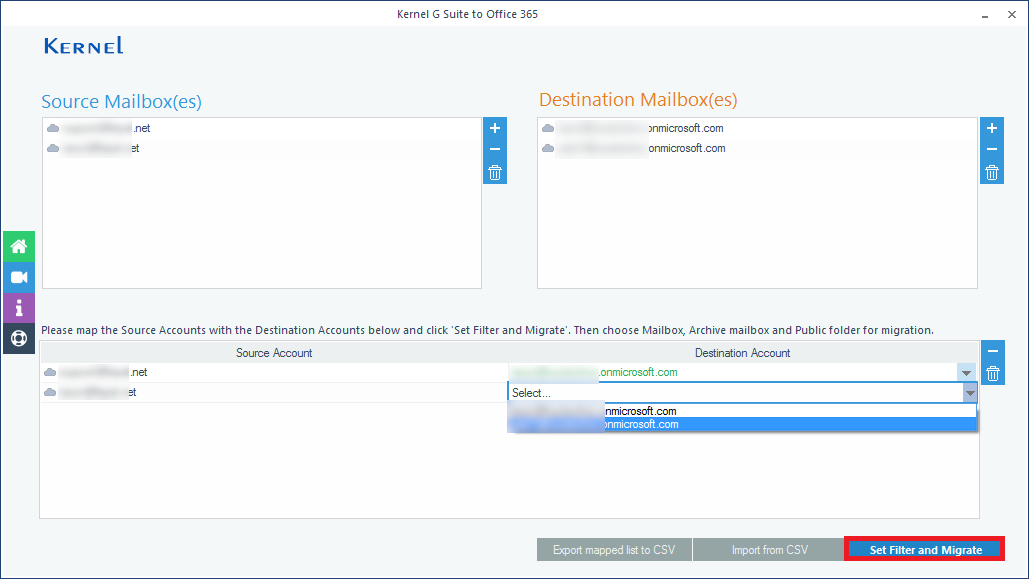
Task: Click Export mapped list to CSV
Action: click(x=614, y=550)
